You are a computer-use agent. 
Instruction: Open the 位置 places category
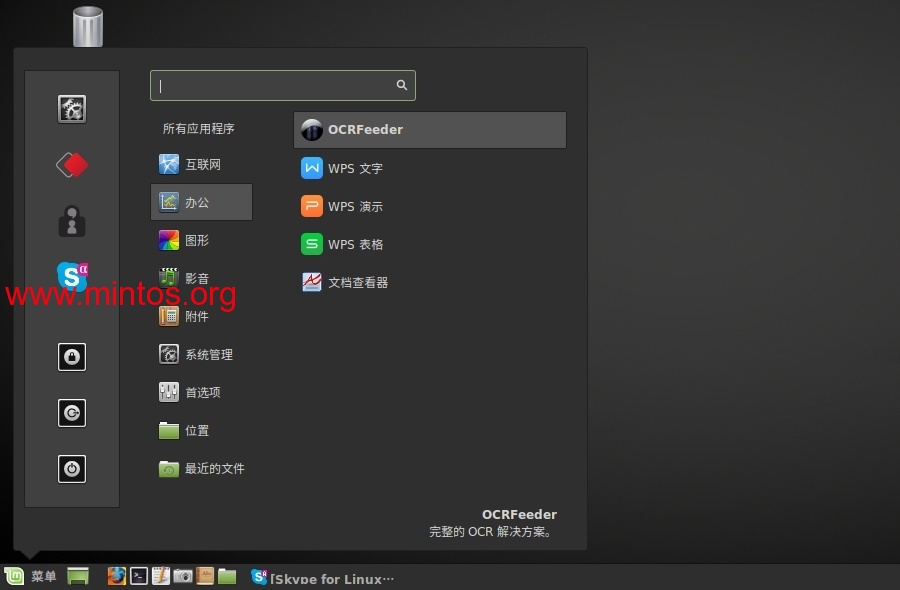click(201, 430)
